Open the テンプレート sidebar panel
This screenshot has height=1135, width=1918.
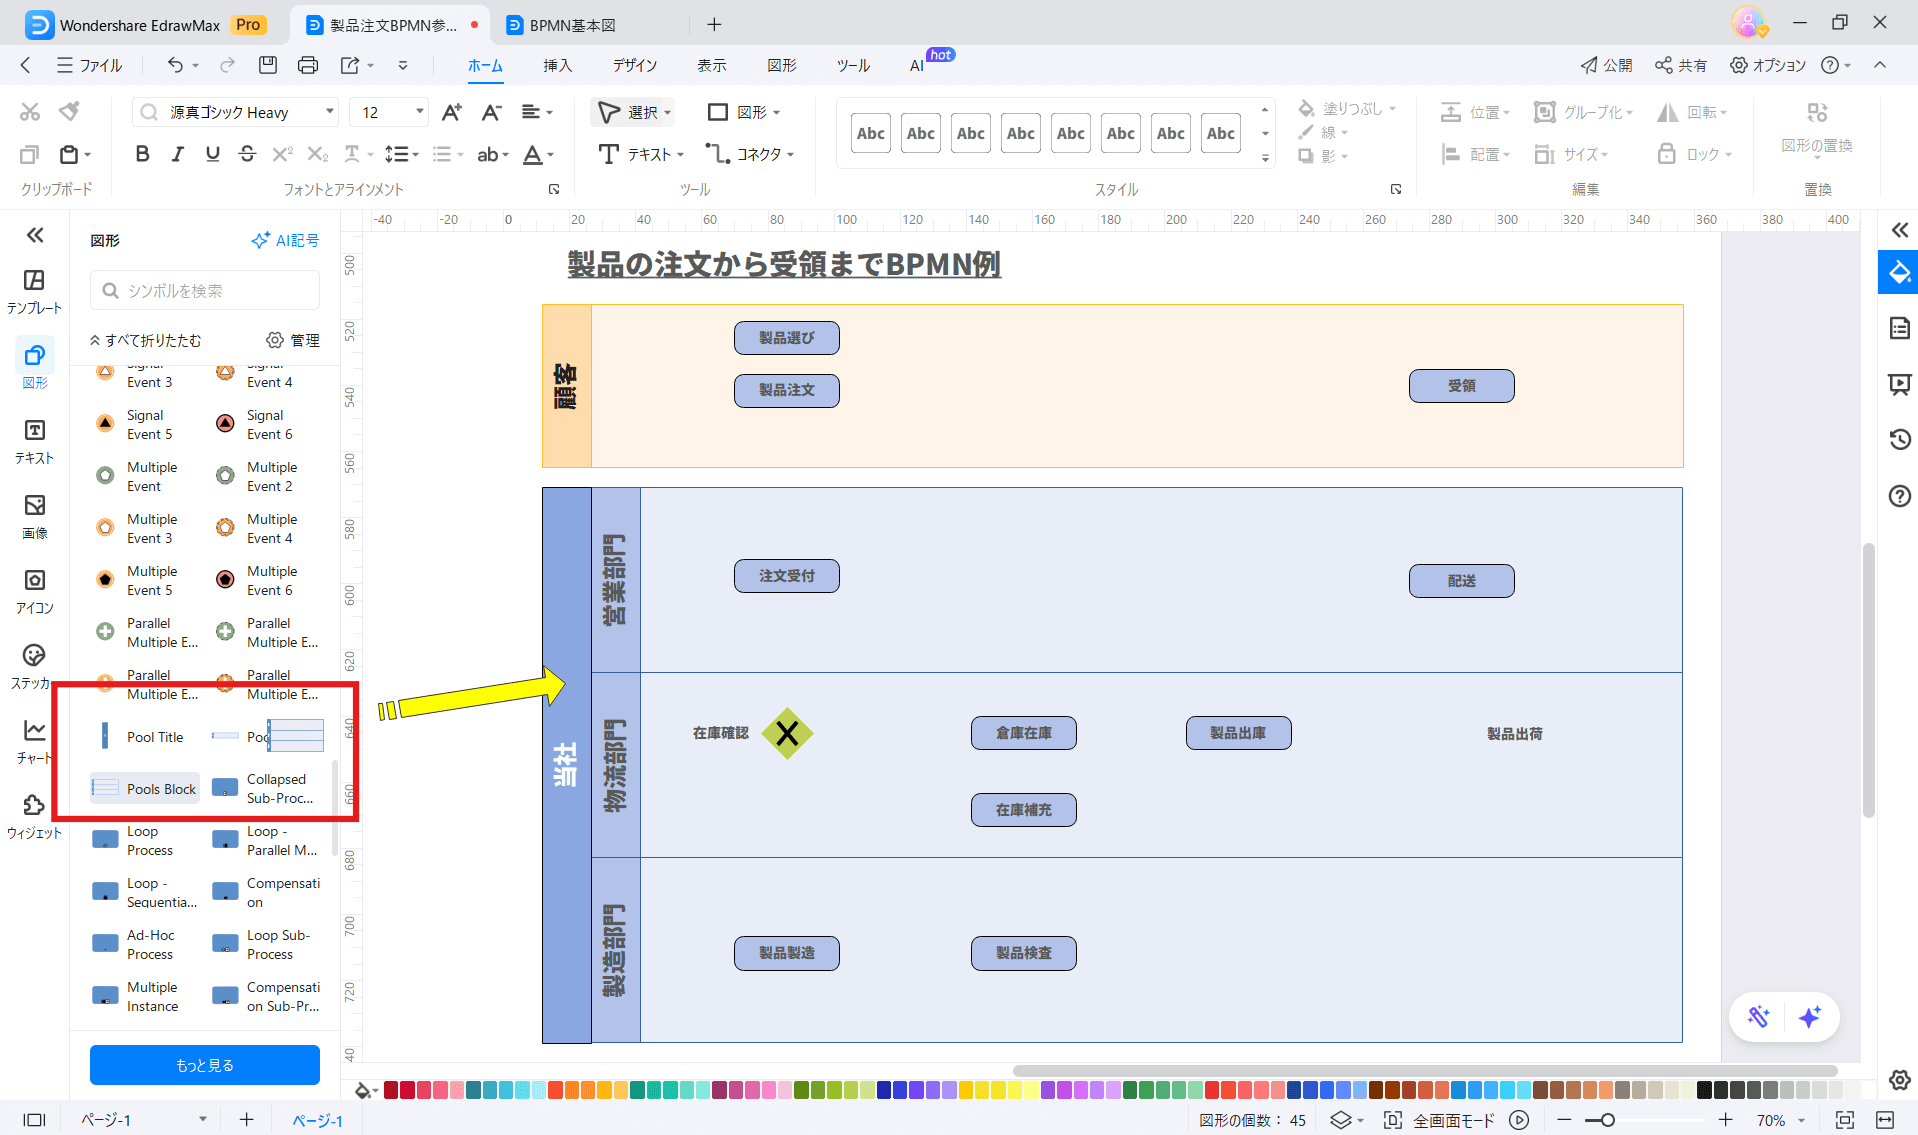(34, 291)
